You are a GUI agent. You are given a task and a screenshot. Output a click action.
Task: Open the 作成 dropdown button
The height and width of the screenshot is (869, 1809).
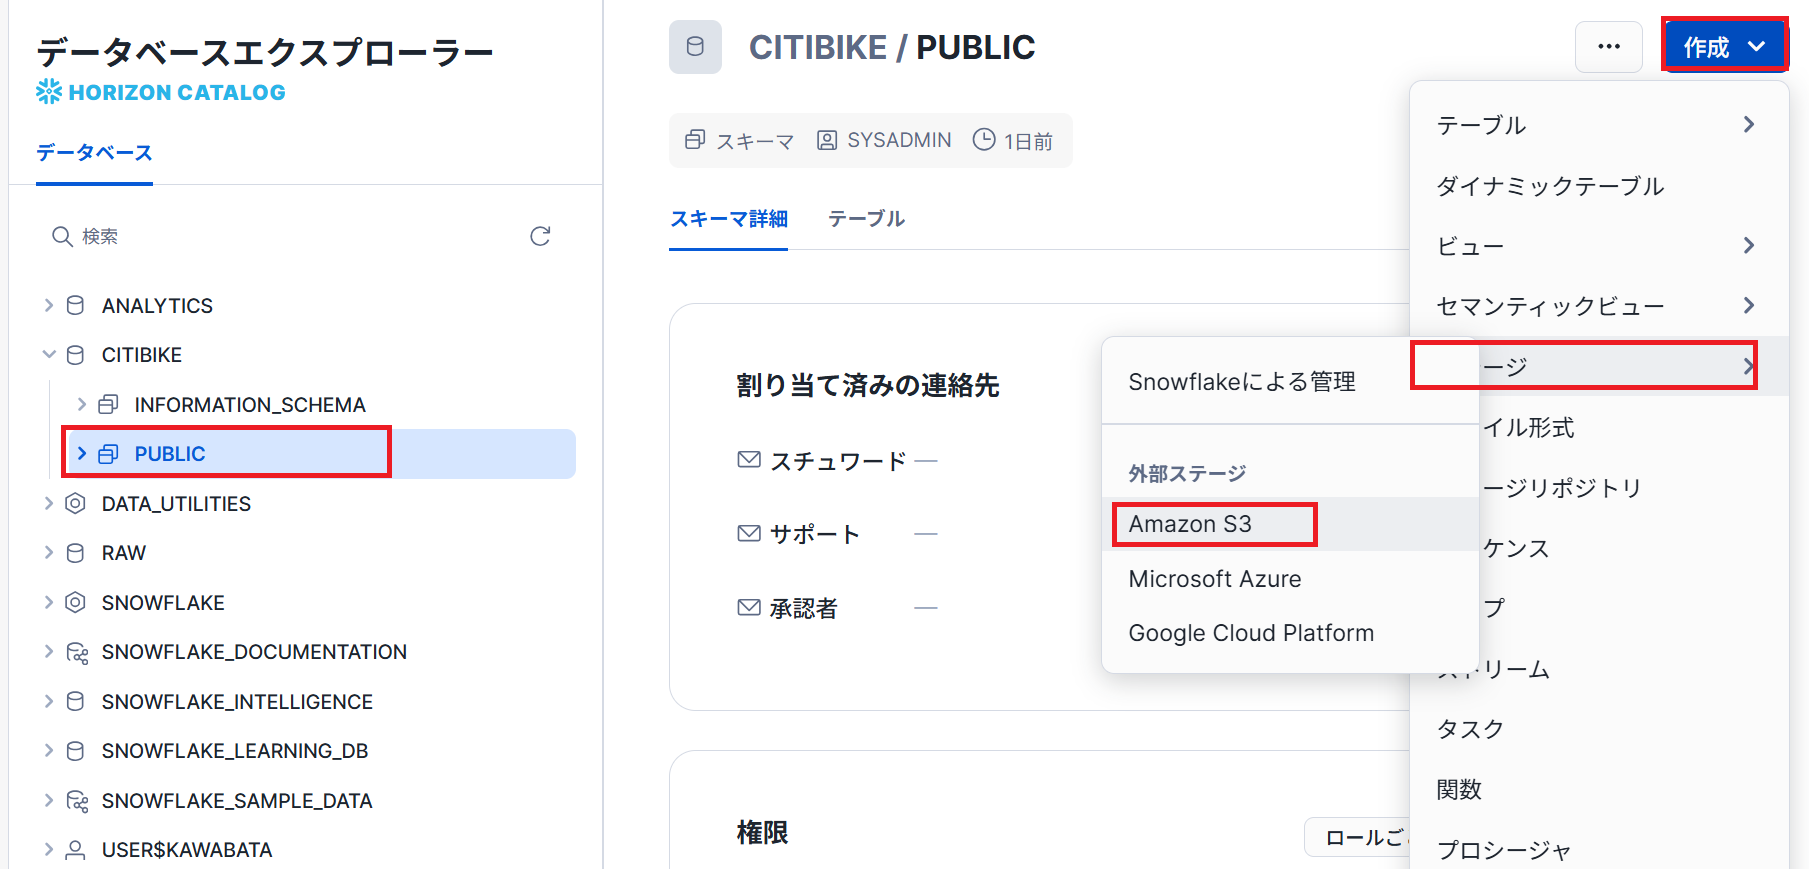point(1725,46)
